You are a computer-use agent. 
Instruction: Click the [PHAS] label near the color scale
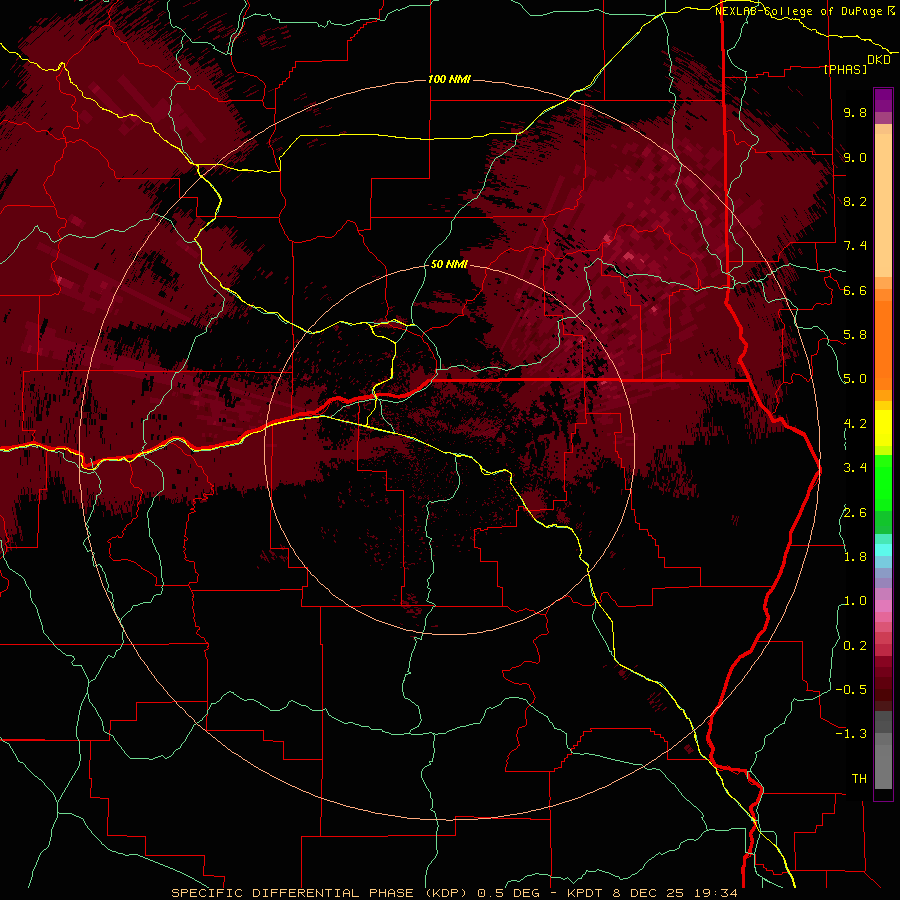(x=844, y=69)
